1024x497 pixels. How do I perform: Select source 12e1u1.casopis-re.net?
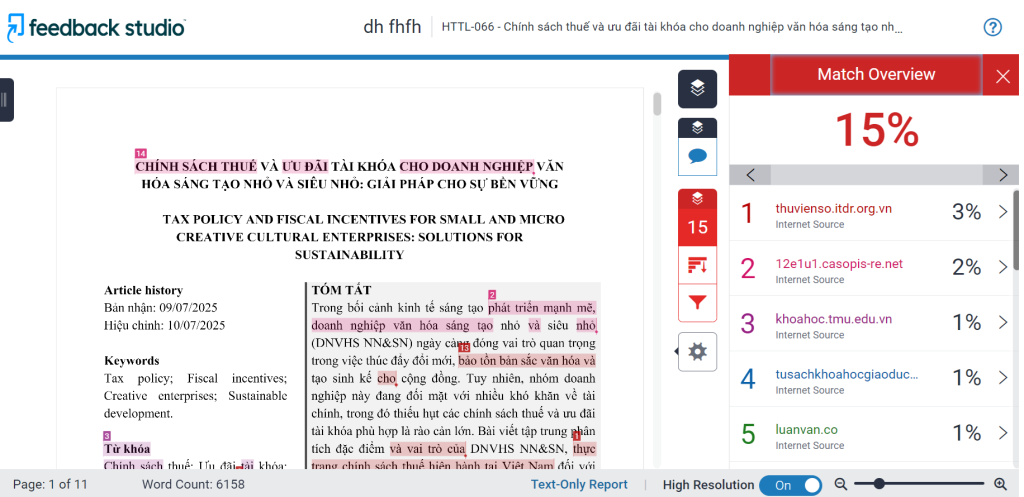tap(839, 264)
